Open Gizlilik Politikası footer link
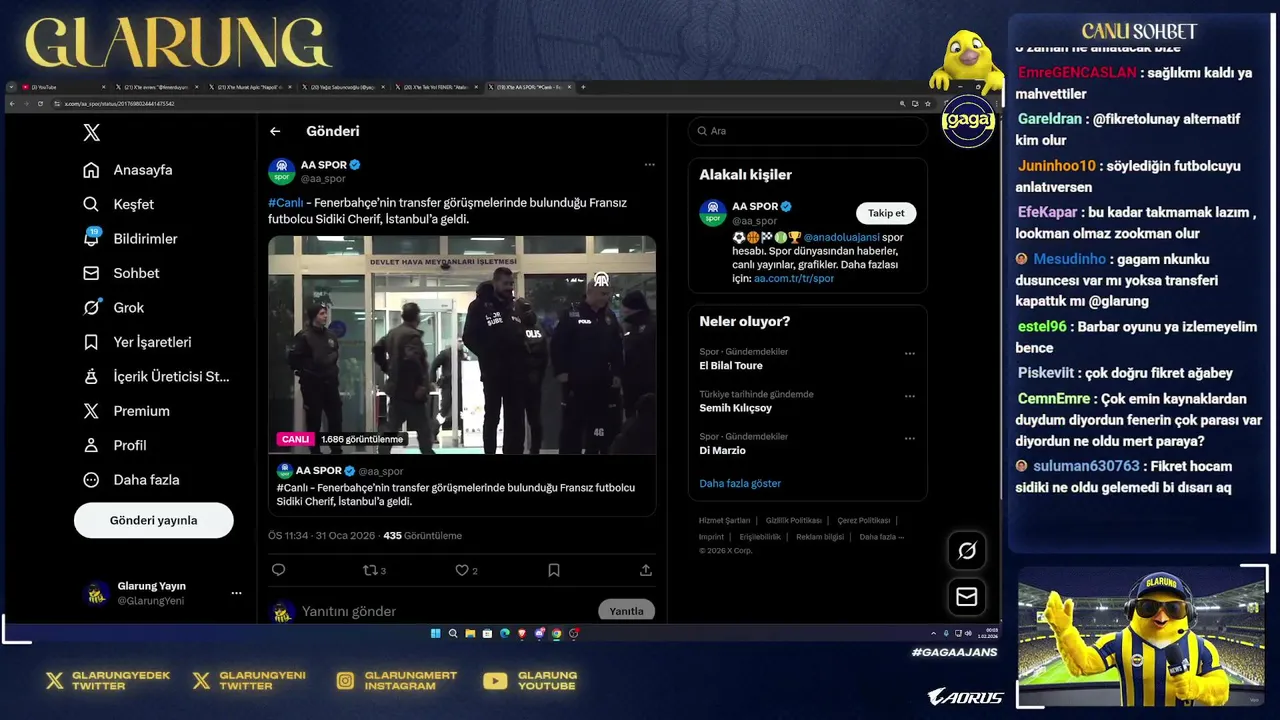This screenshot has width=1280, height=720. pos(793,521)
